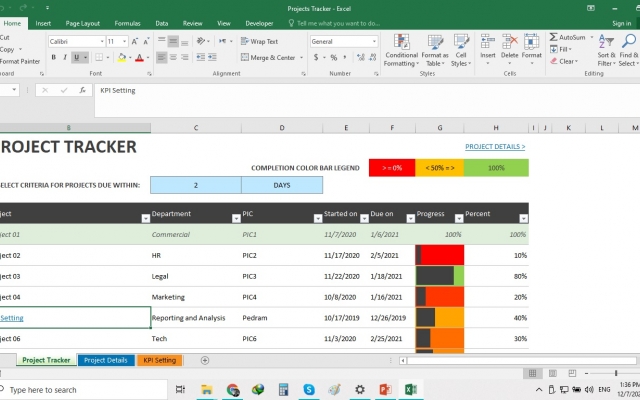Open the General number format dropdown
Screen dimensions: 640x400
pyautogui.click(x=374, y=41)
